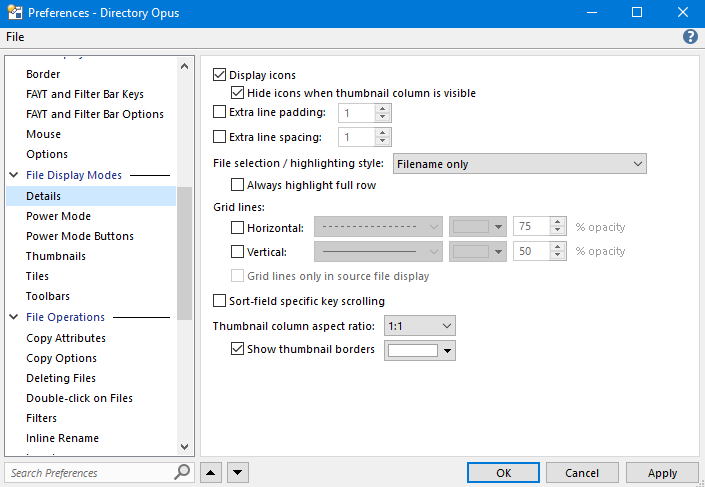Click the Extra line padding value field
Screen dimensions: 705x487
357,113
